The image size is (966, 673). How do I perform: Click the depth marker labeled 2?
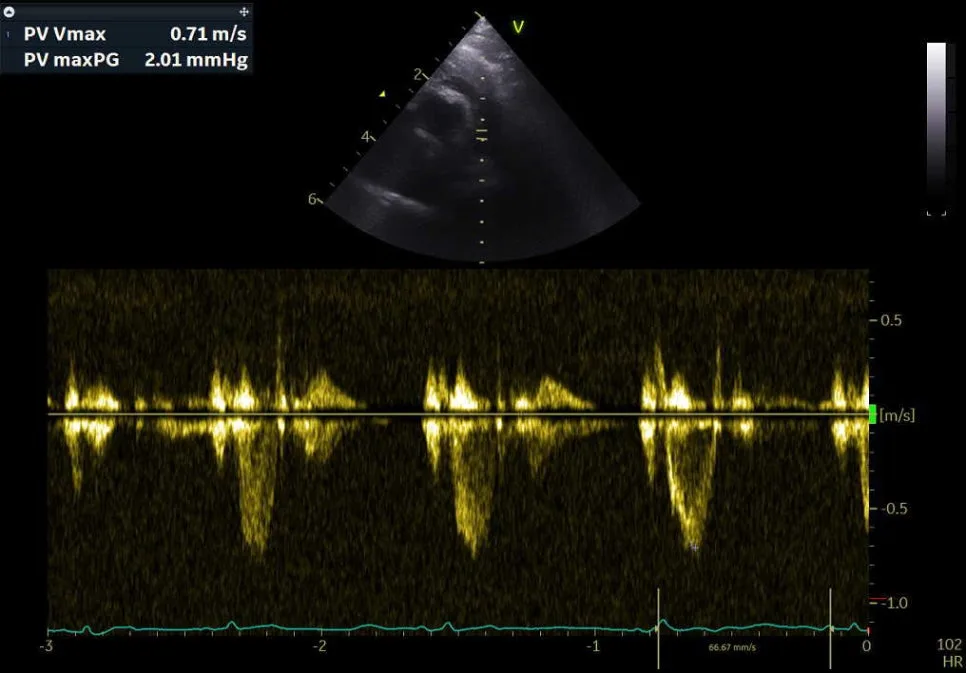point(418,75)
